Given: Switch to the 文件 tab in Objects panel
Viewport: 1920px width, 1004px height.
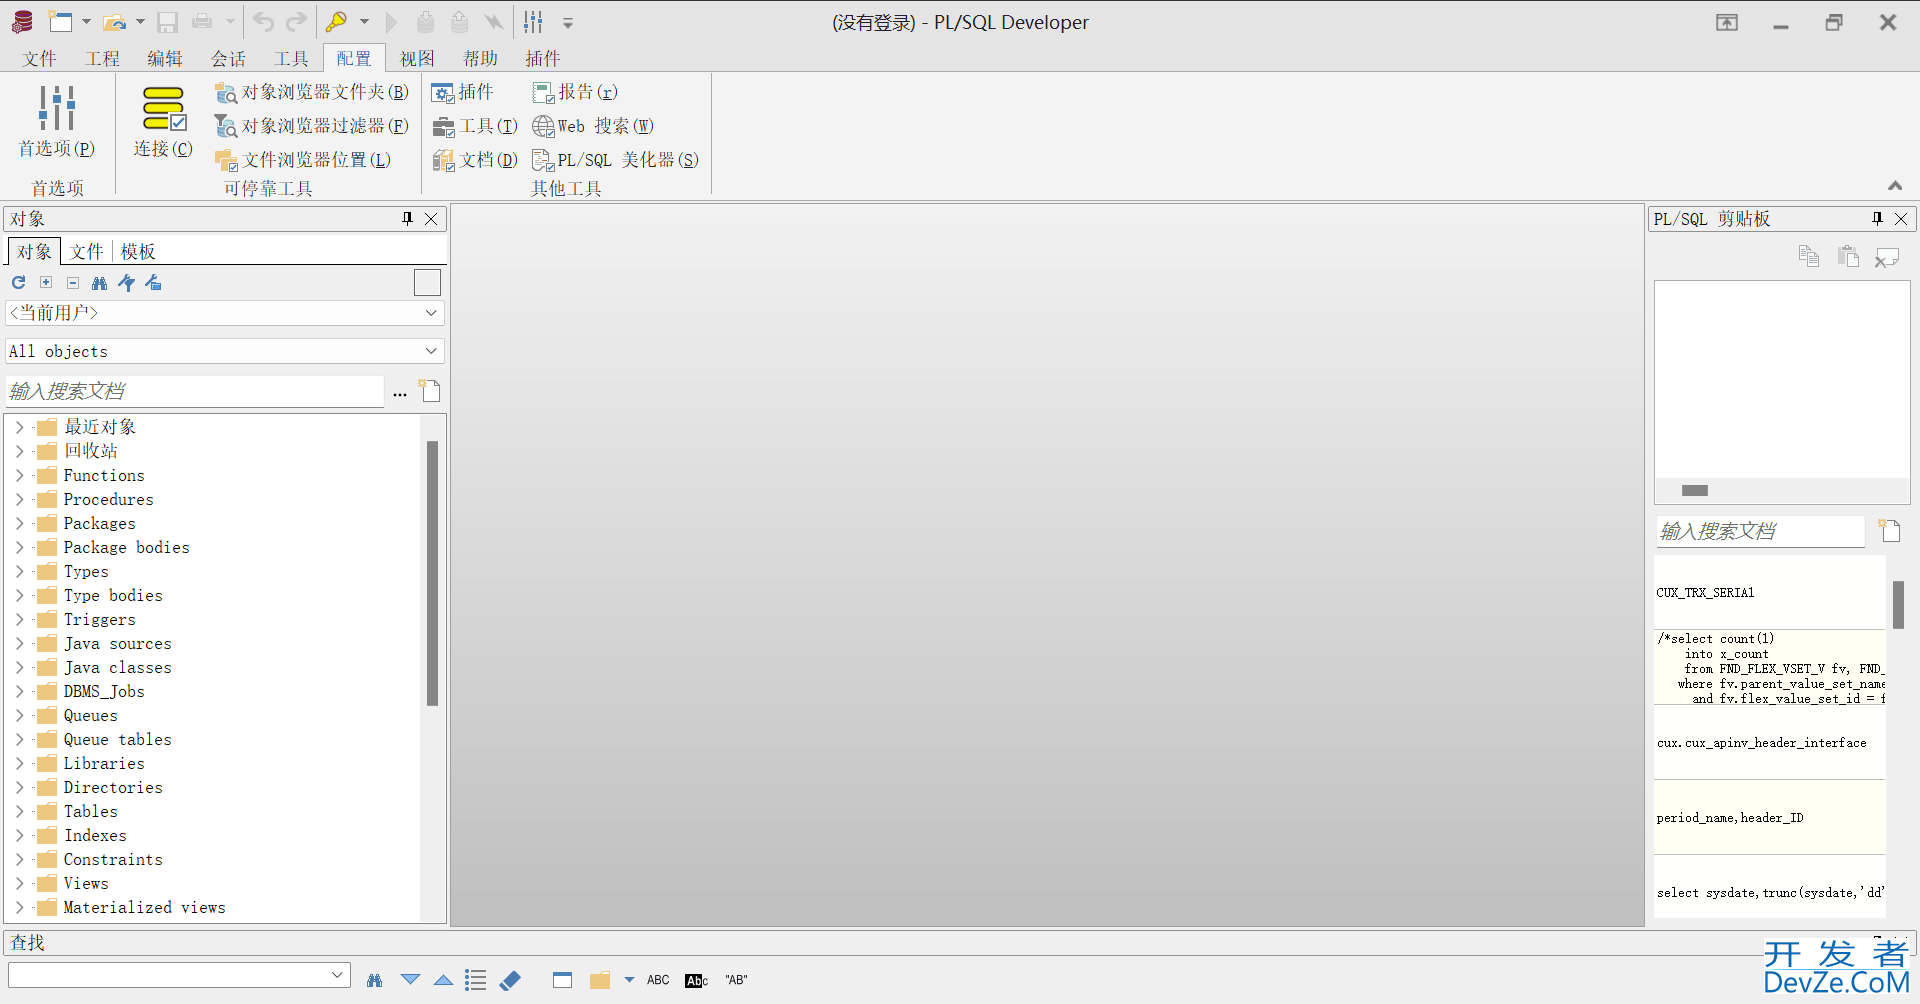Looking at the screenshot, I should [x=87, y=251].
